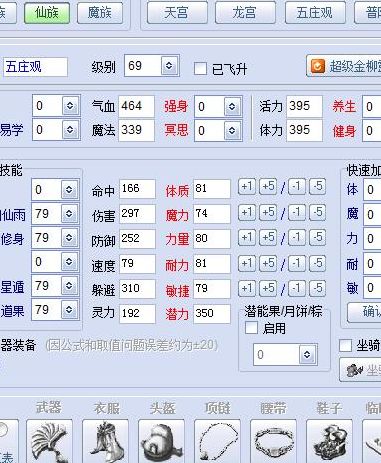Switch to the 仙族 race tab
This screenshot has width=381, height=463.
(x=47, y=13)
